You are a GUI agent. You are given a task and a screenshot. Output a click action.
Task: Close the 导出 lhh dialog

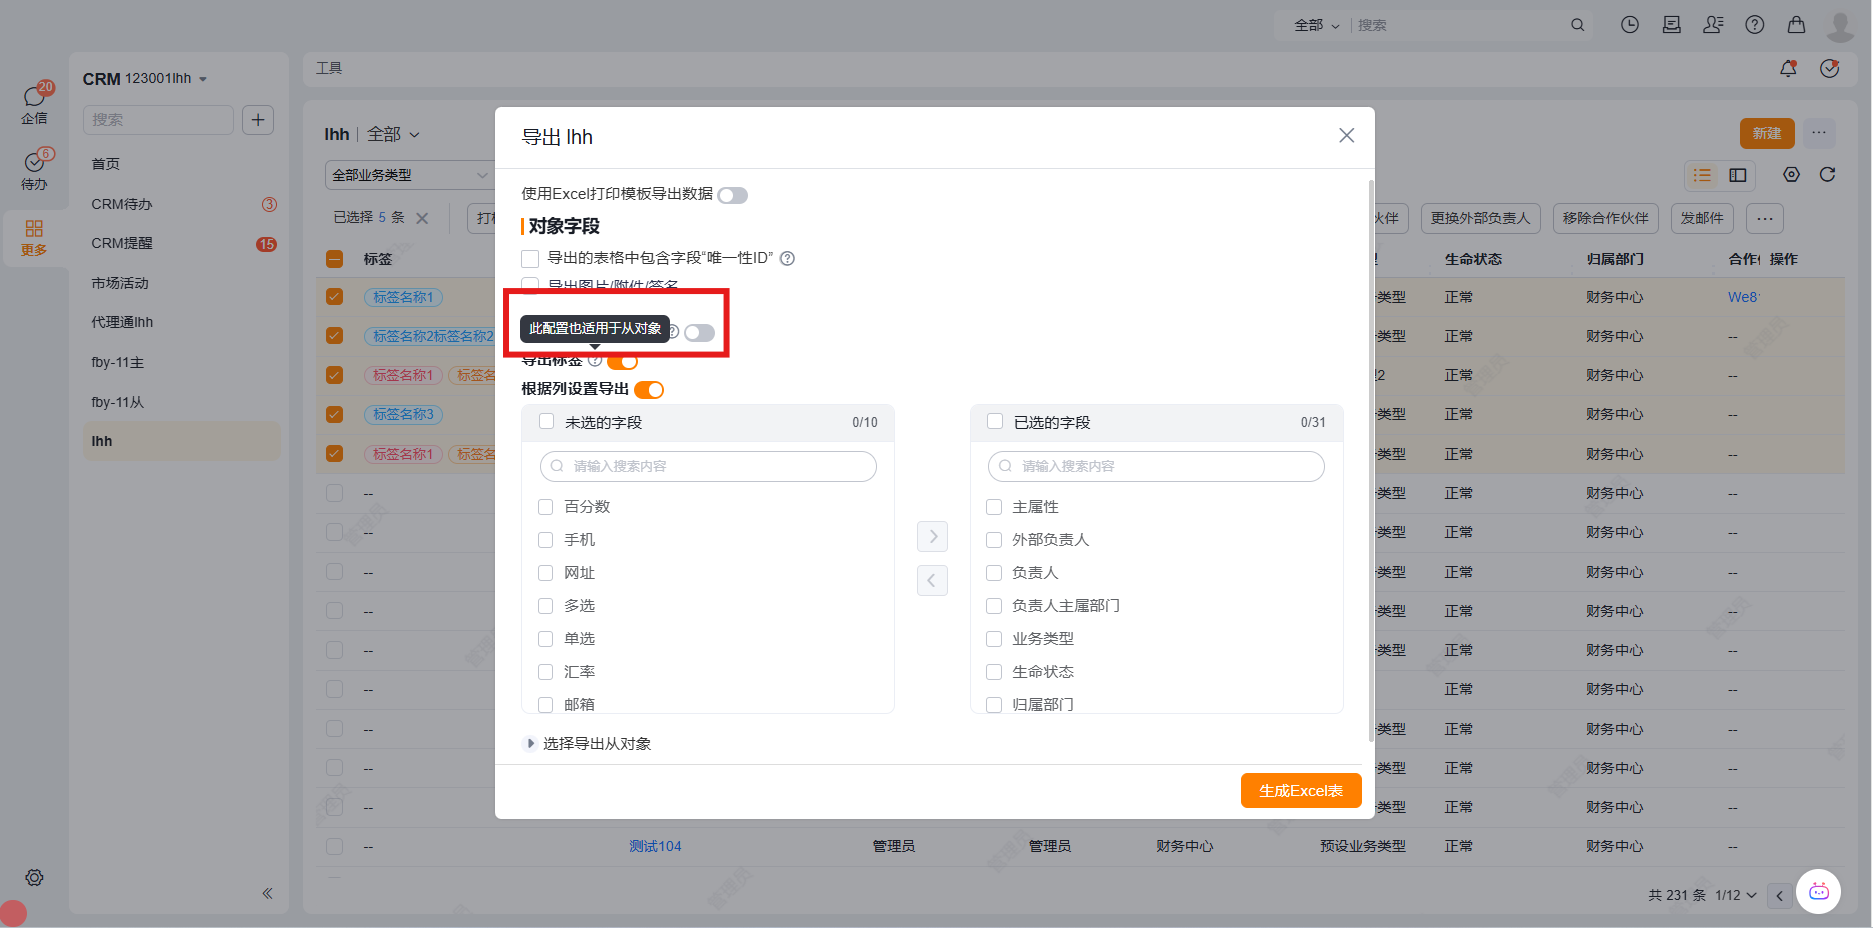1347,136
